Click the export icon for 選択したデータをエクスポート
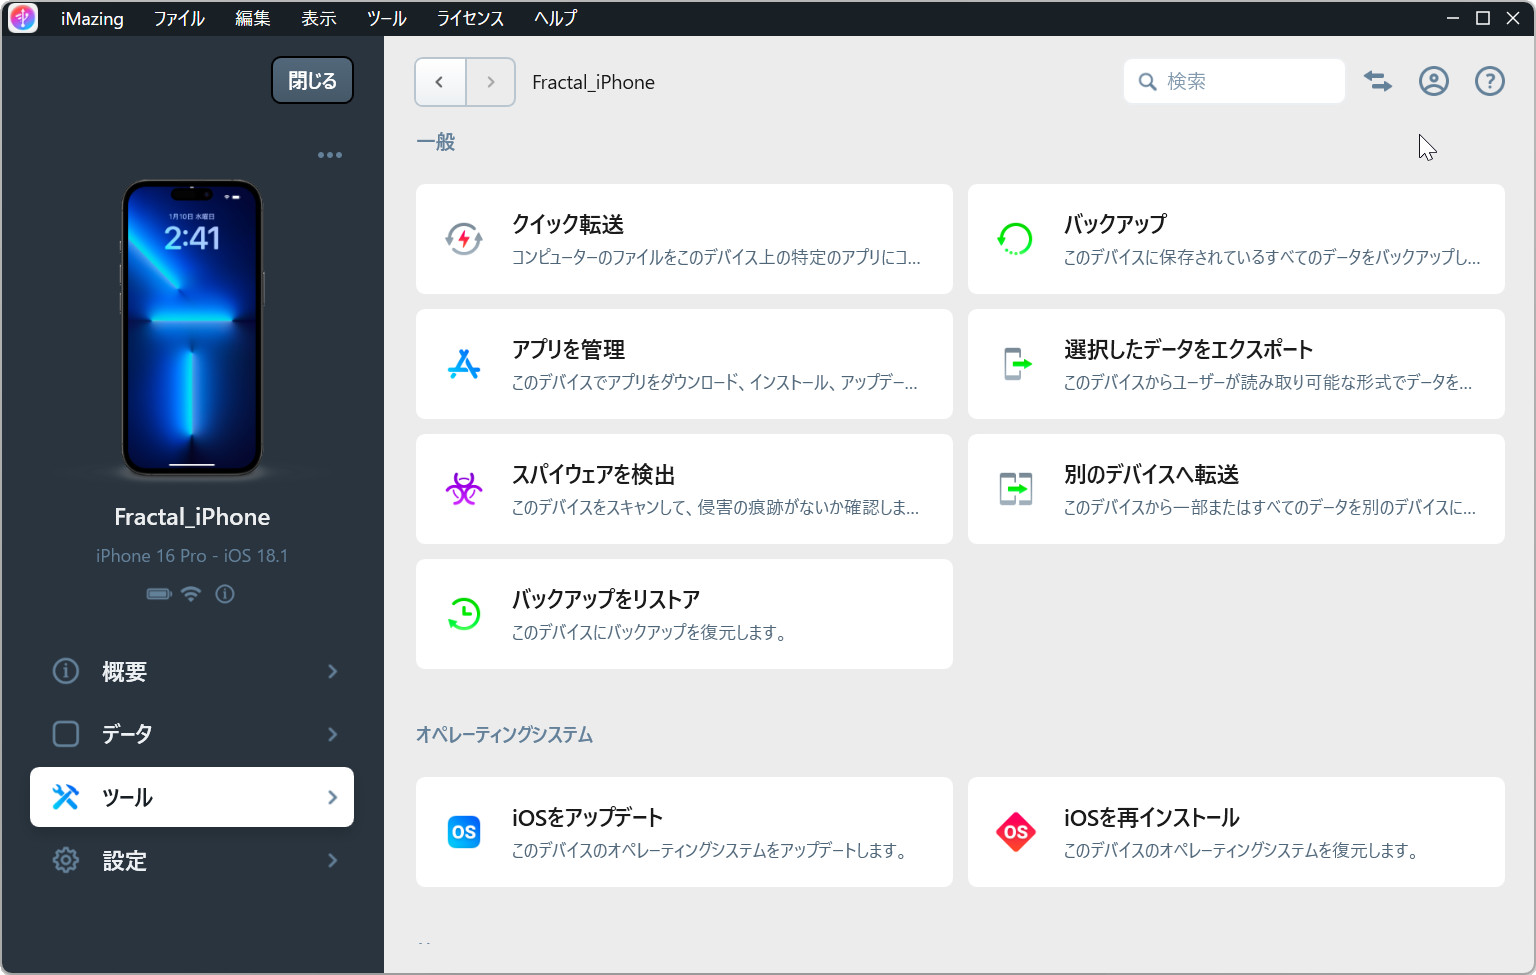 [1017, 364]
